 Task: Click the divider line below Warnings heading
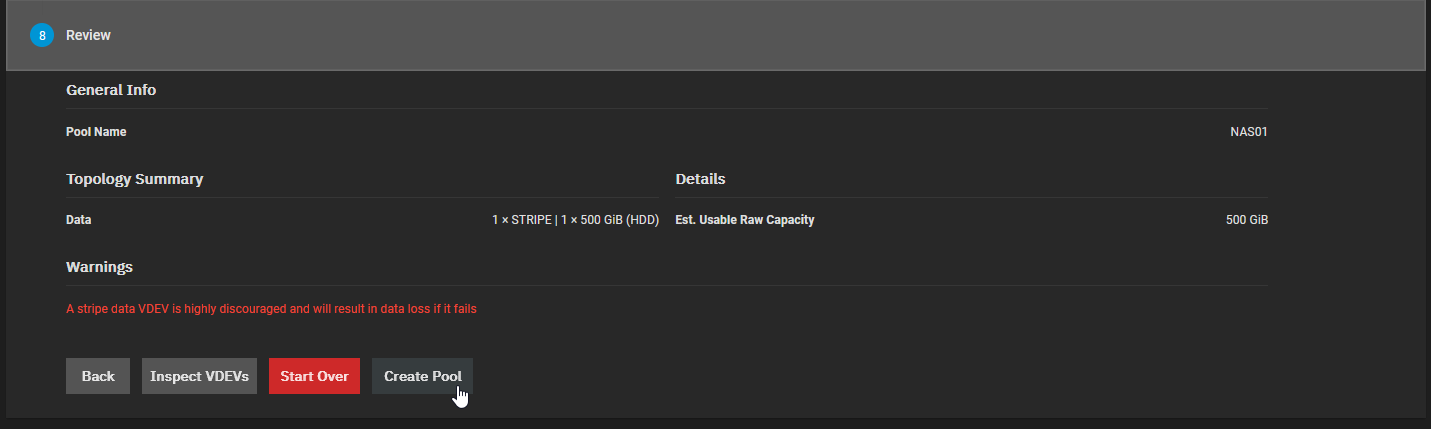point(667,285)
